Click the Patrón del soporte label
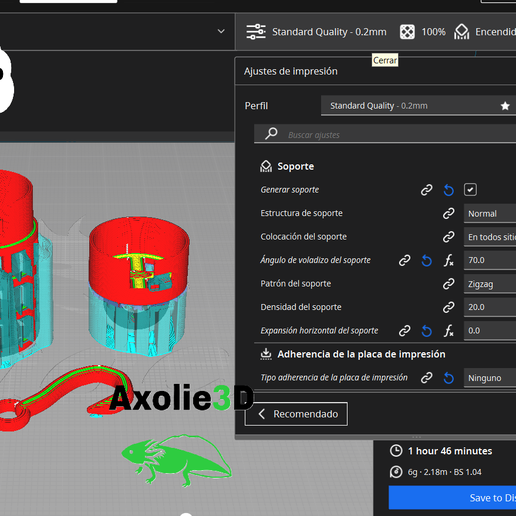 pos(296,284)
